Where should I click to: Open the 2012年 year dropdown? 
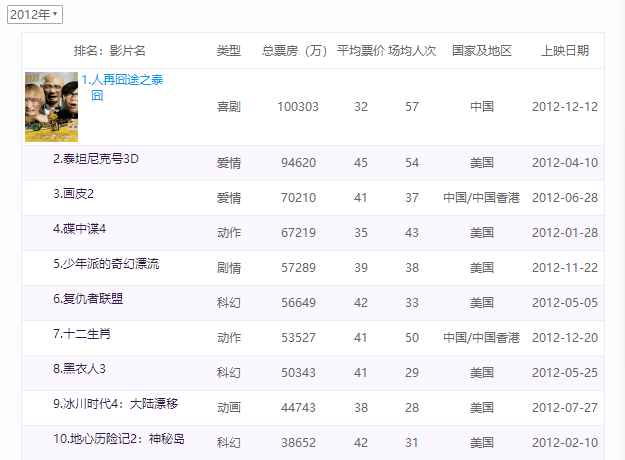coord(34,14)
